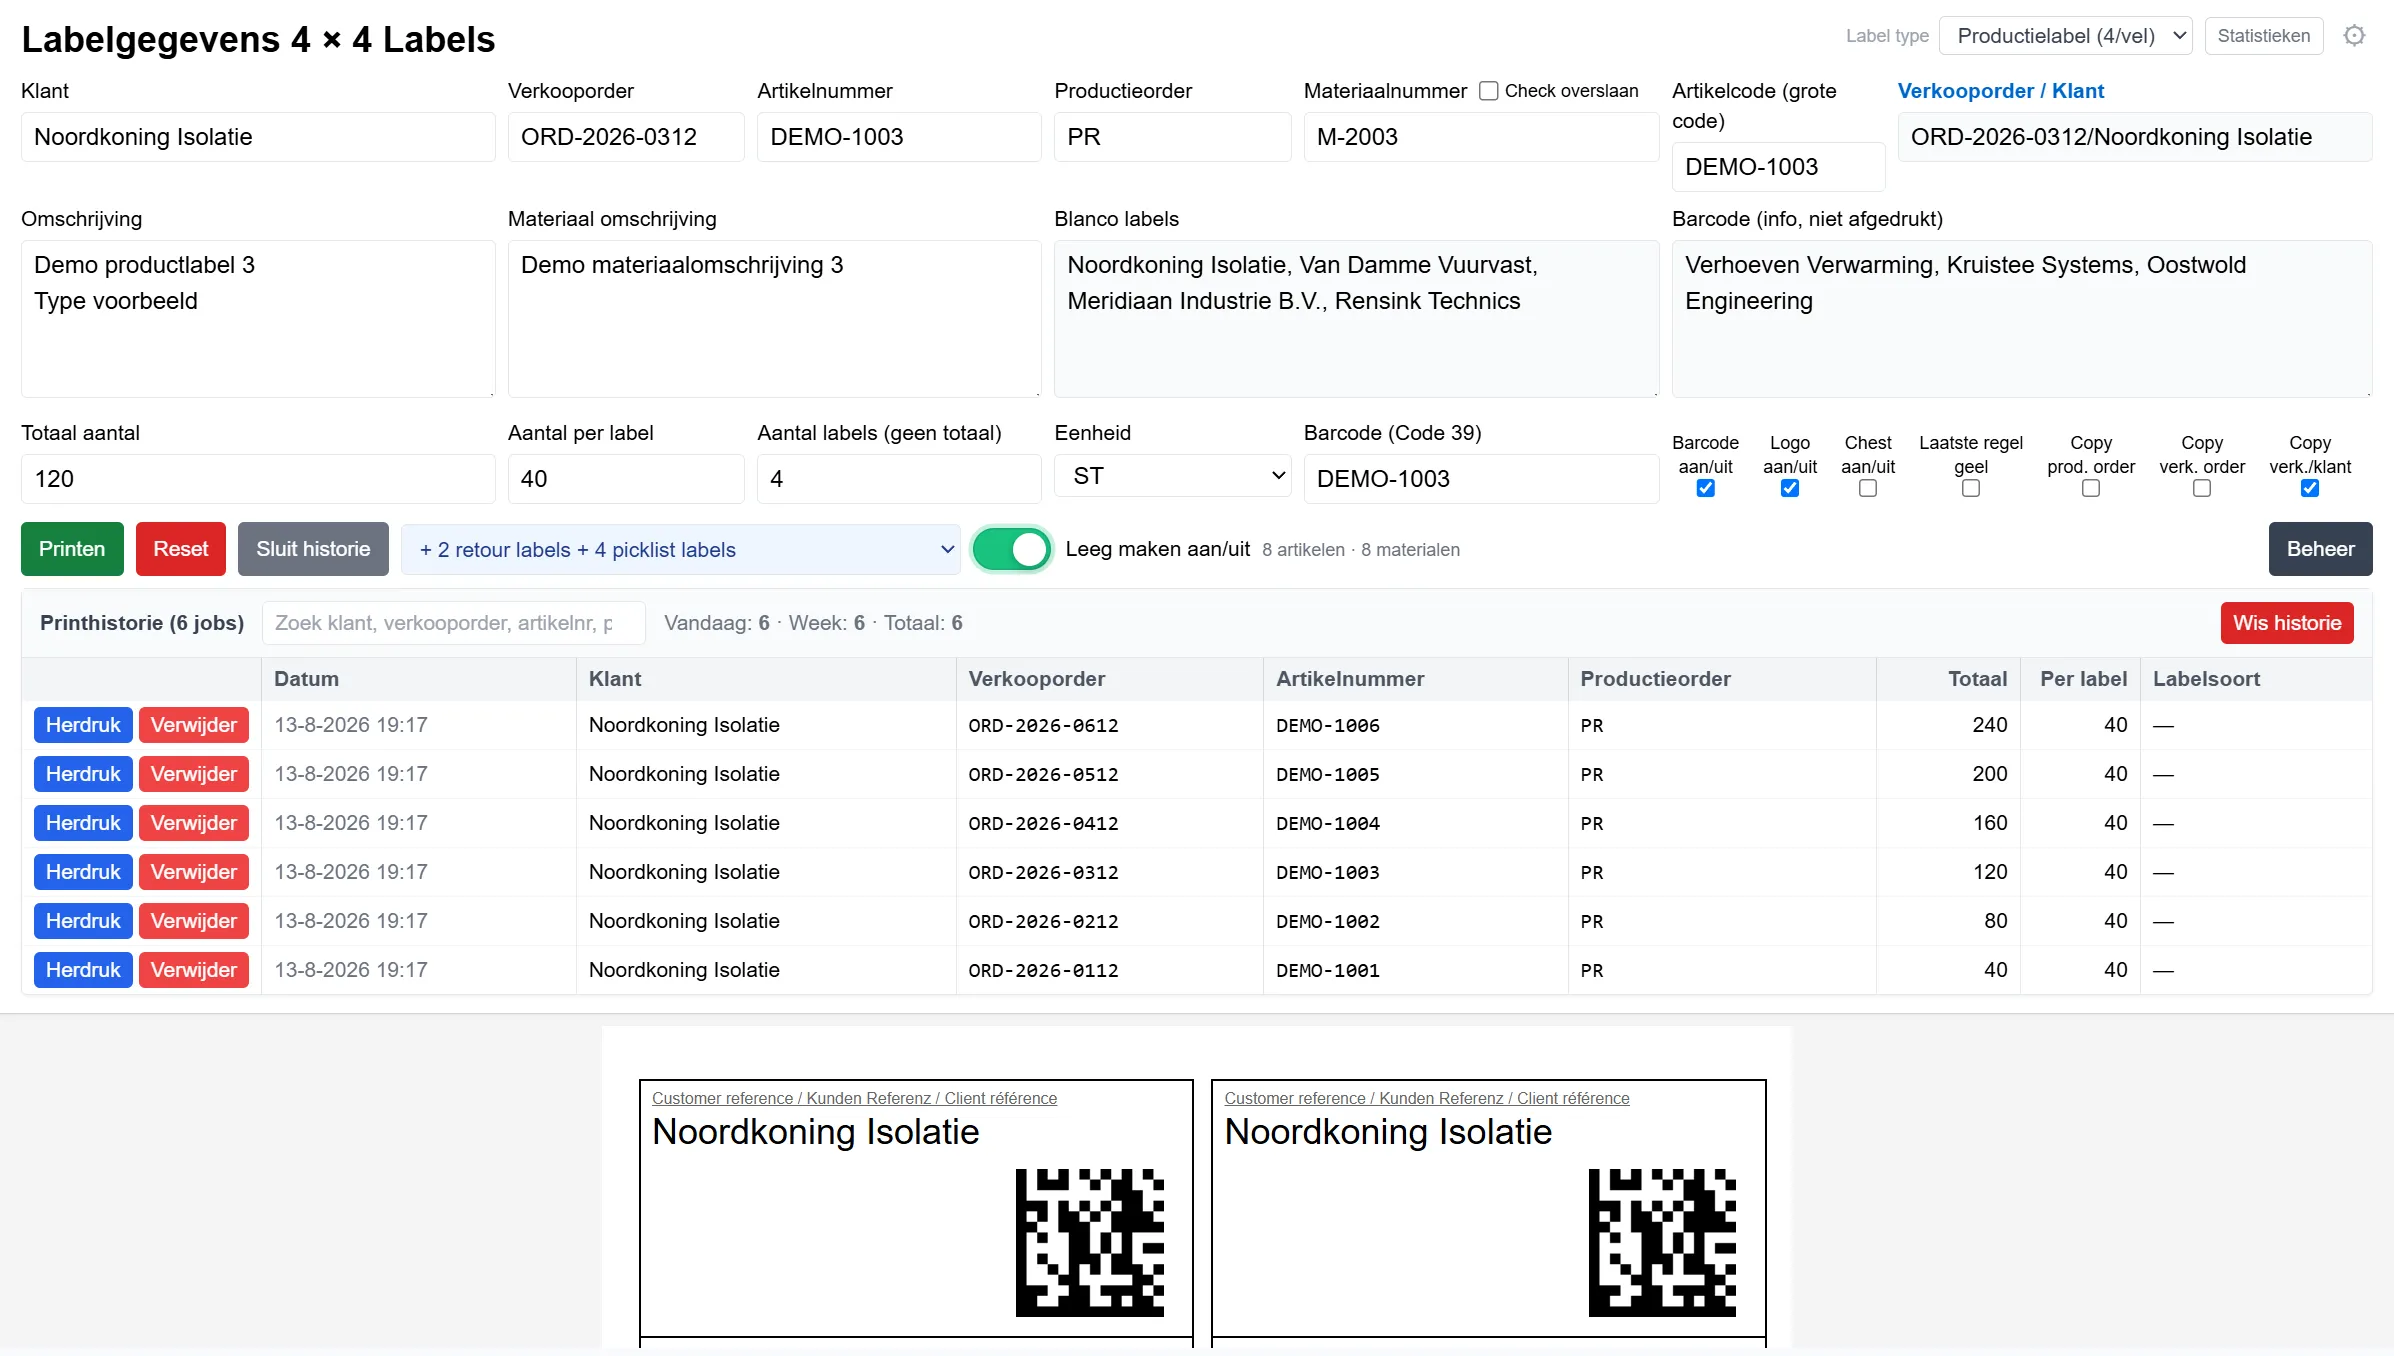
Task: Focus Aantal labels (geen totaal) field
Action: pos(899,479)
